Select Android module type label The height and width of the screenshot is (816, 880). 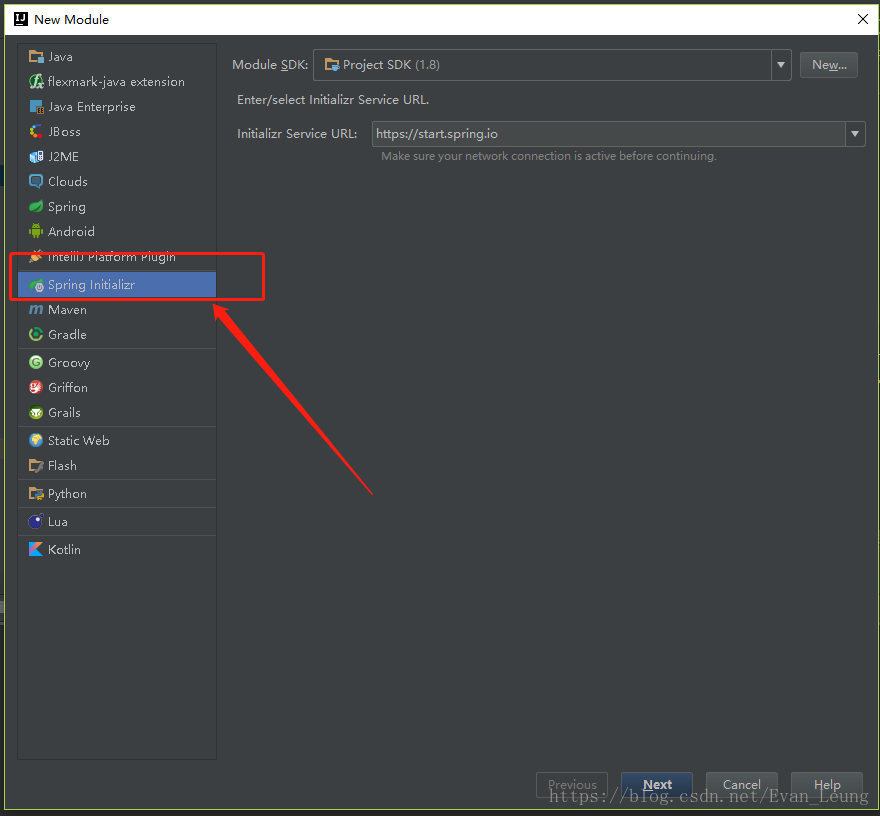click(71, 231)
